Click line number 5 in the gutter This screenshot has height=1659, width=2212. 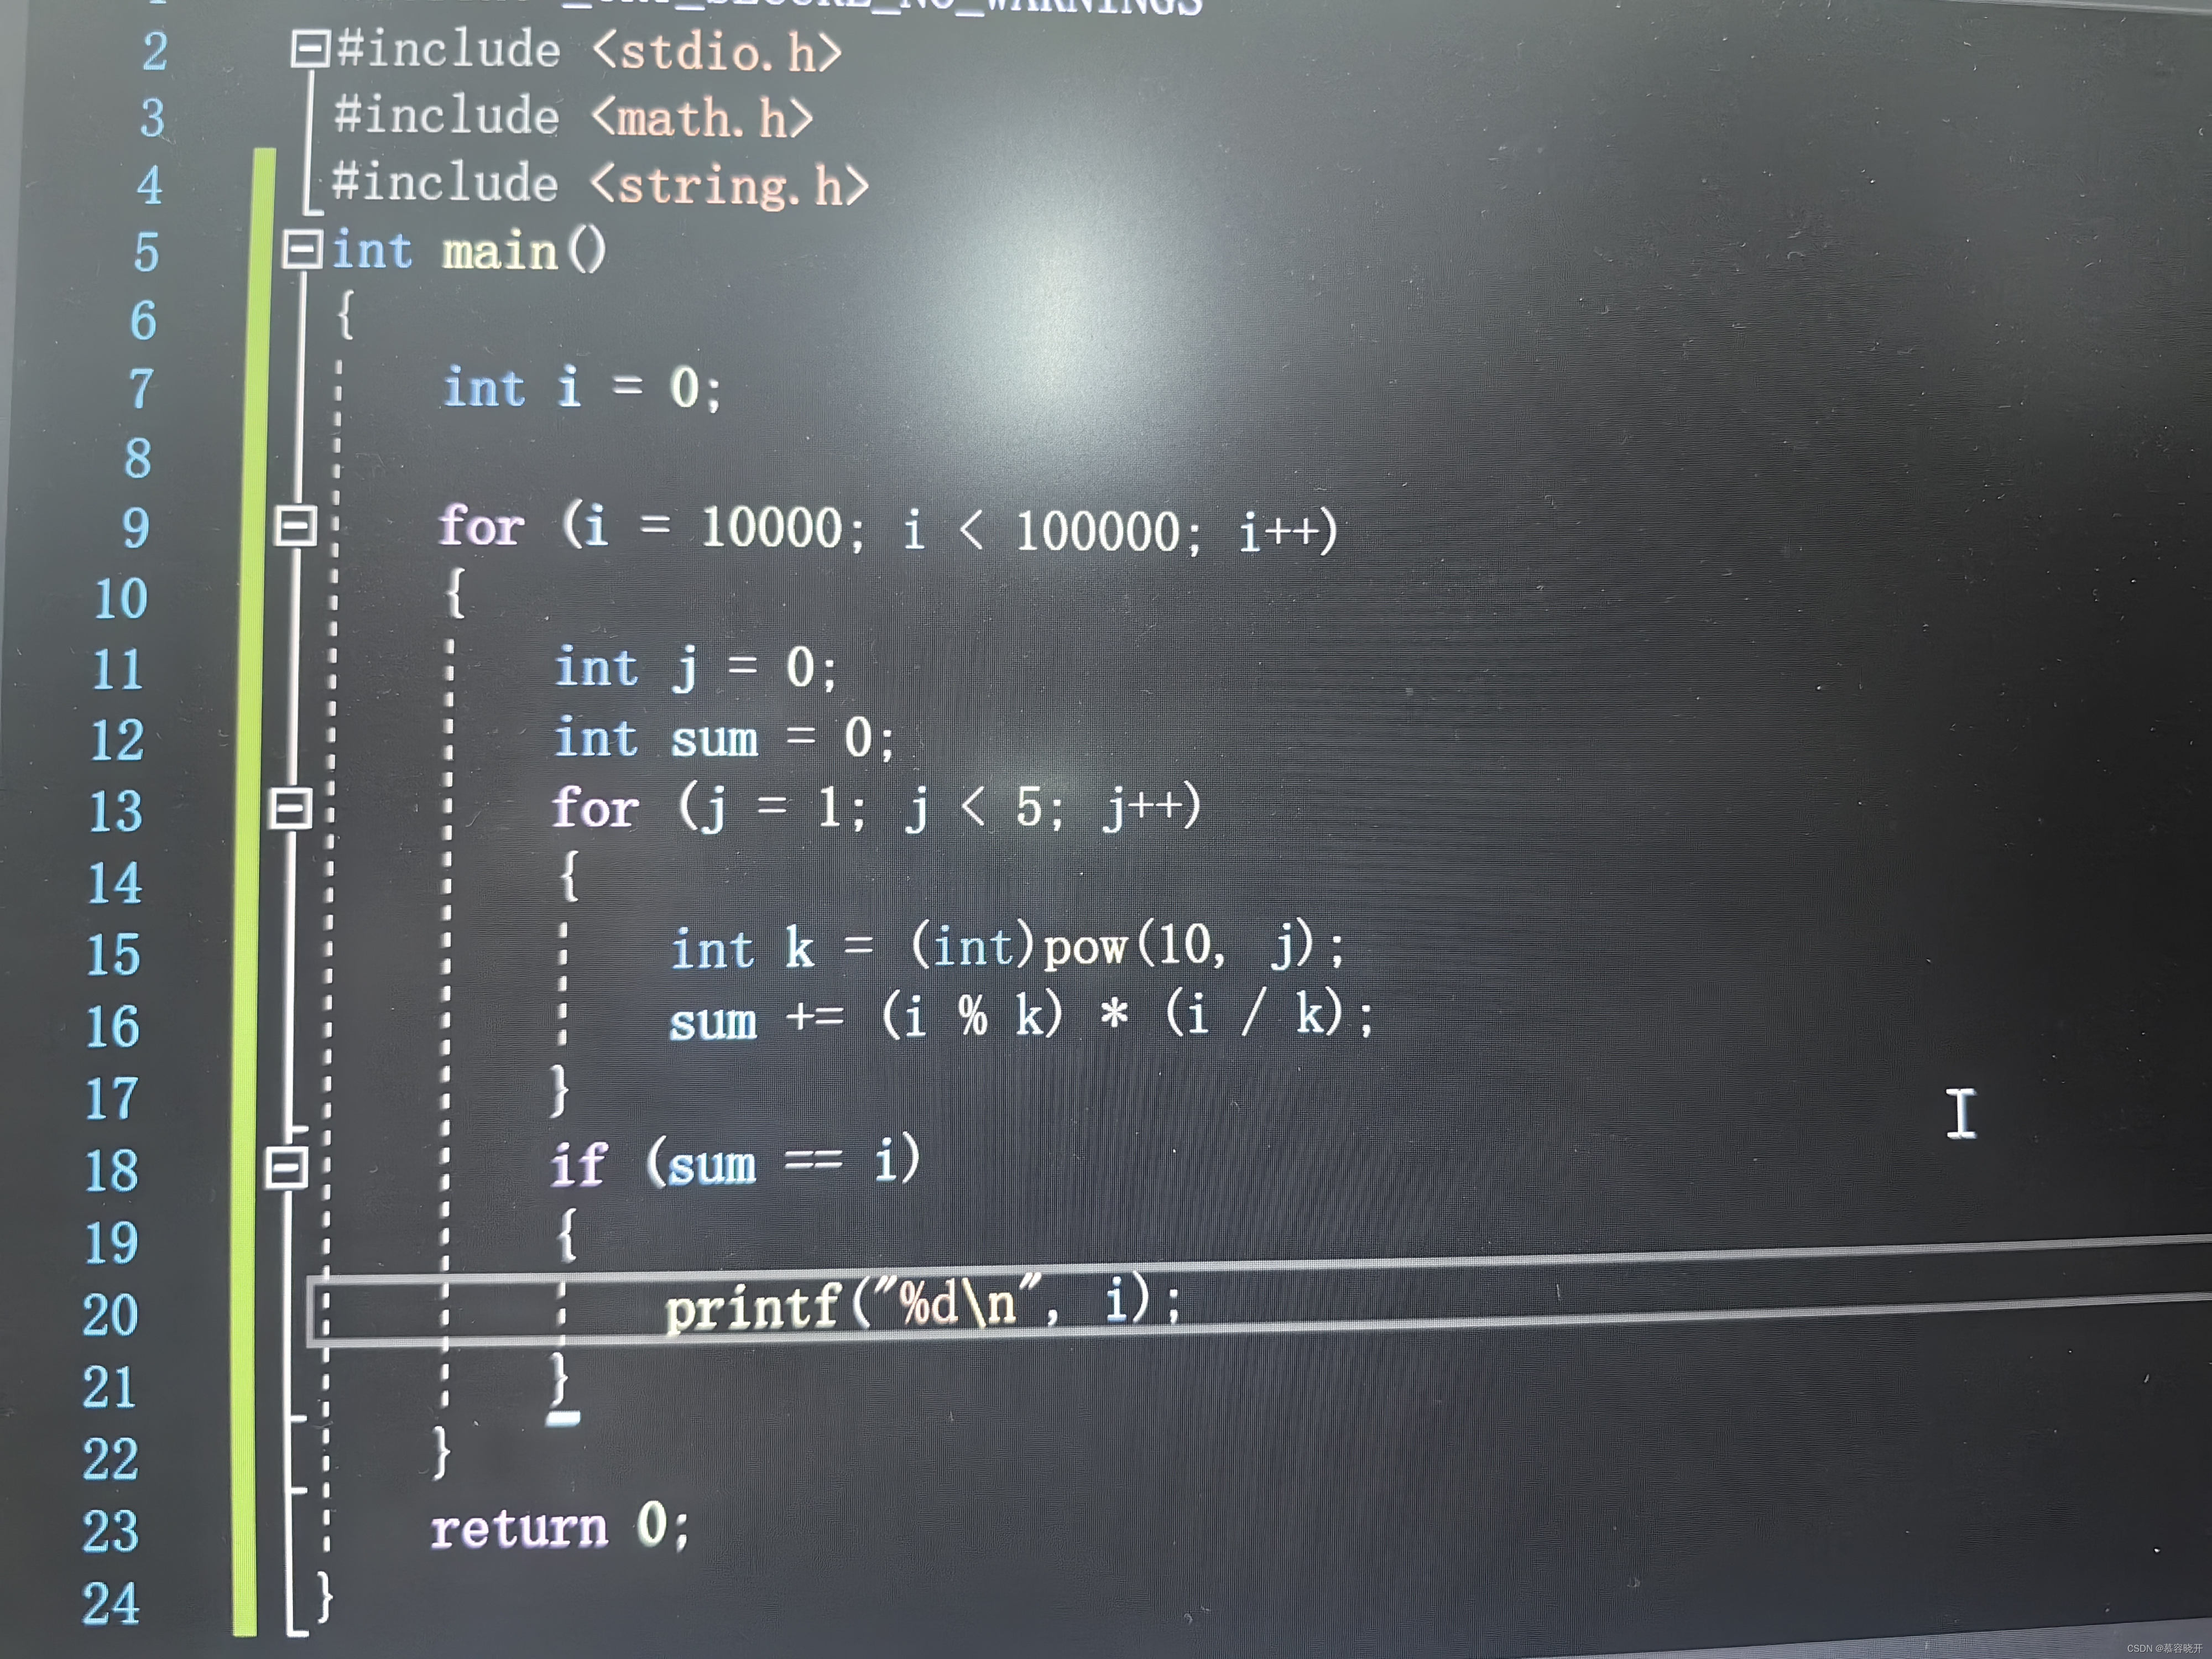click(x=146, y=252)
